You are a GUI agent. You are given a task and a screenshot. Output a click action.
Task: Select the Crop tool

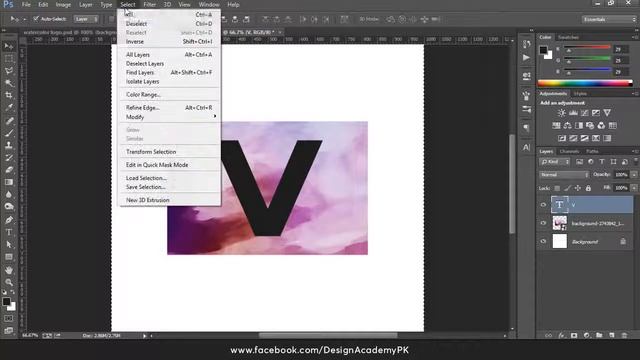click(x=9, y=95)
